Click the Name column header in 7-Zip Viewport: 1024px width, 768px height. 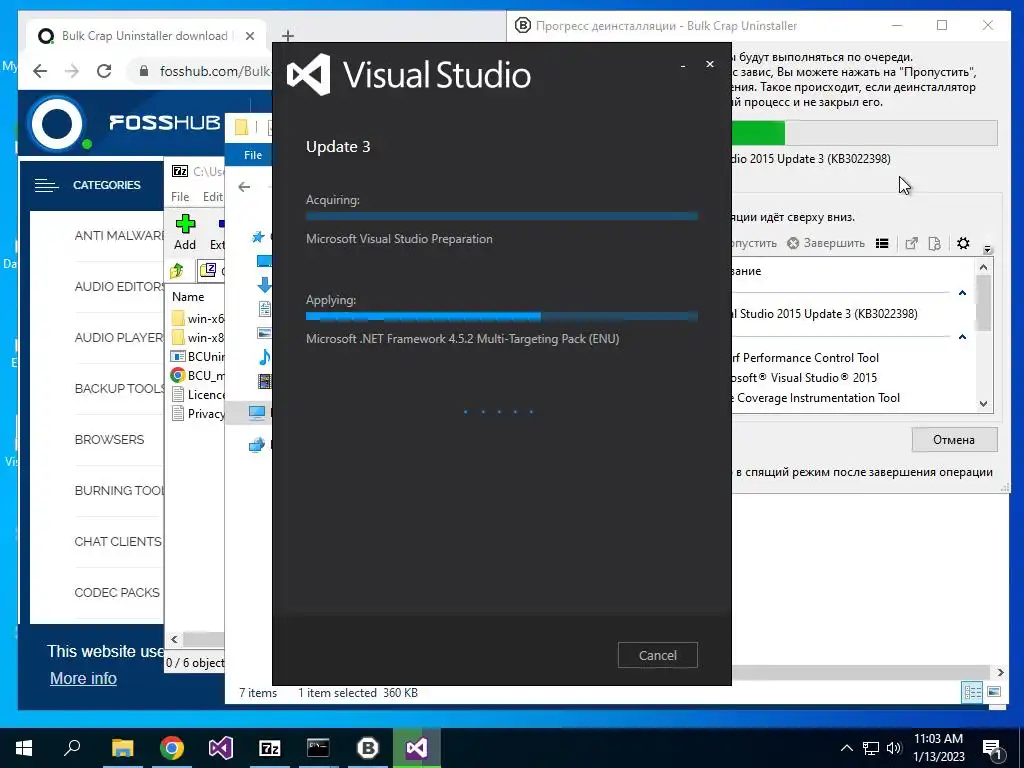[x=188, y=296]
